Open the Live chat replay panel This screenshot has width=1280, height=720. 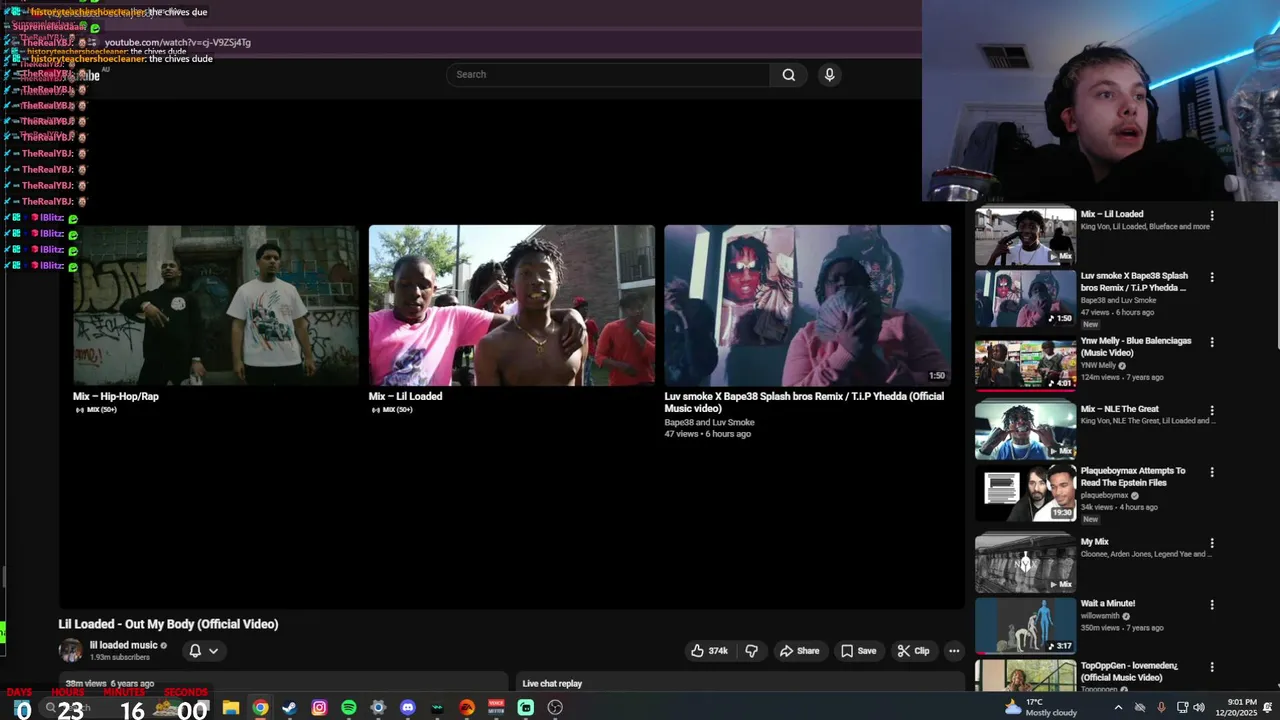[552, 684]
